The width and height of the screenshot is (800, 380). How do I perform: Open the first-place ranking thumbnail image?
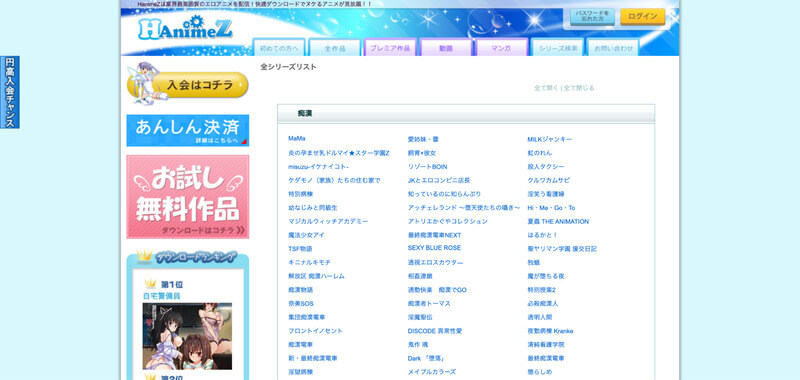tap(187, 336)
